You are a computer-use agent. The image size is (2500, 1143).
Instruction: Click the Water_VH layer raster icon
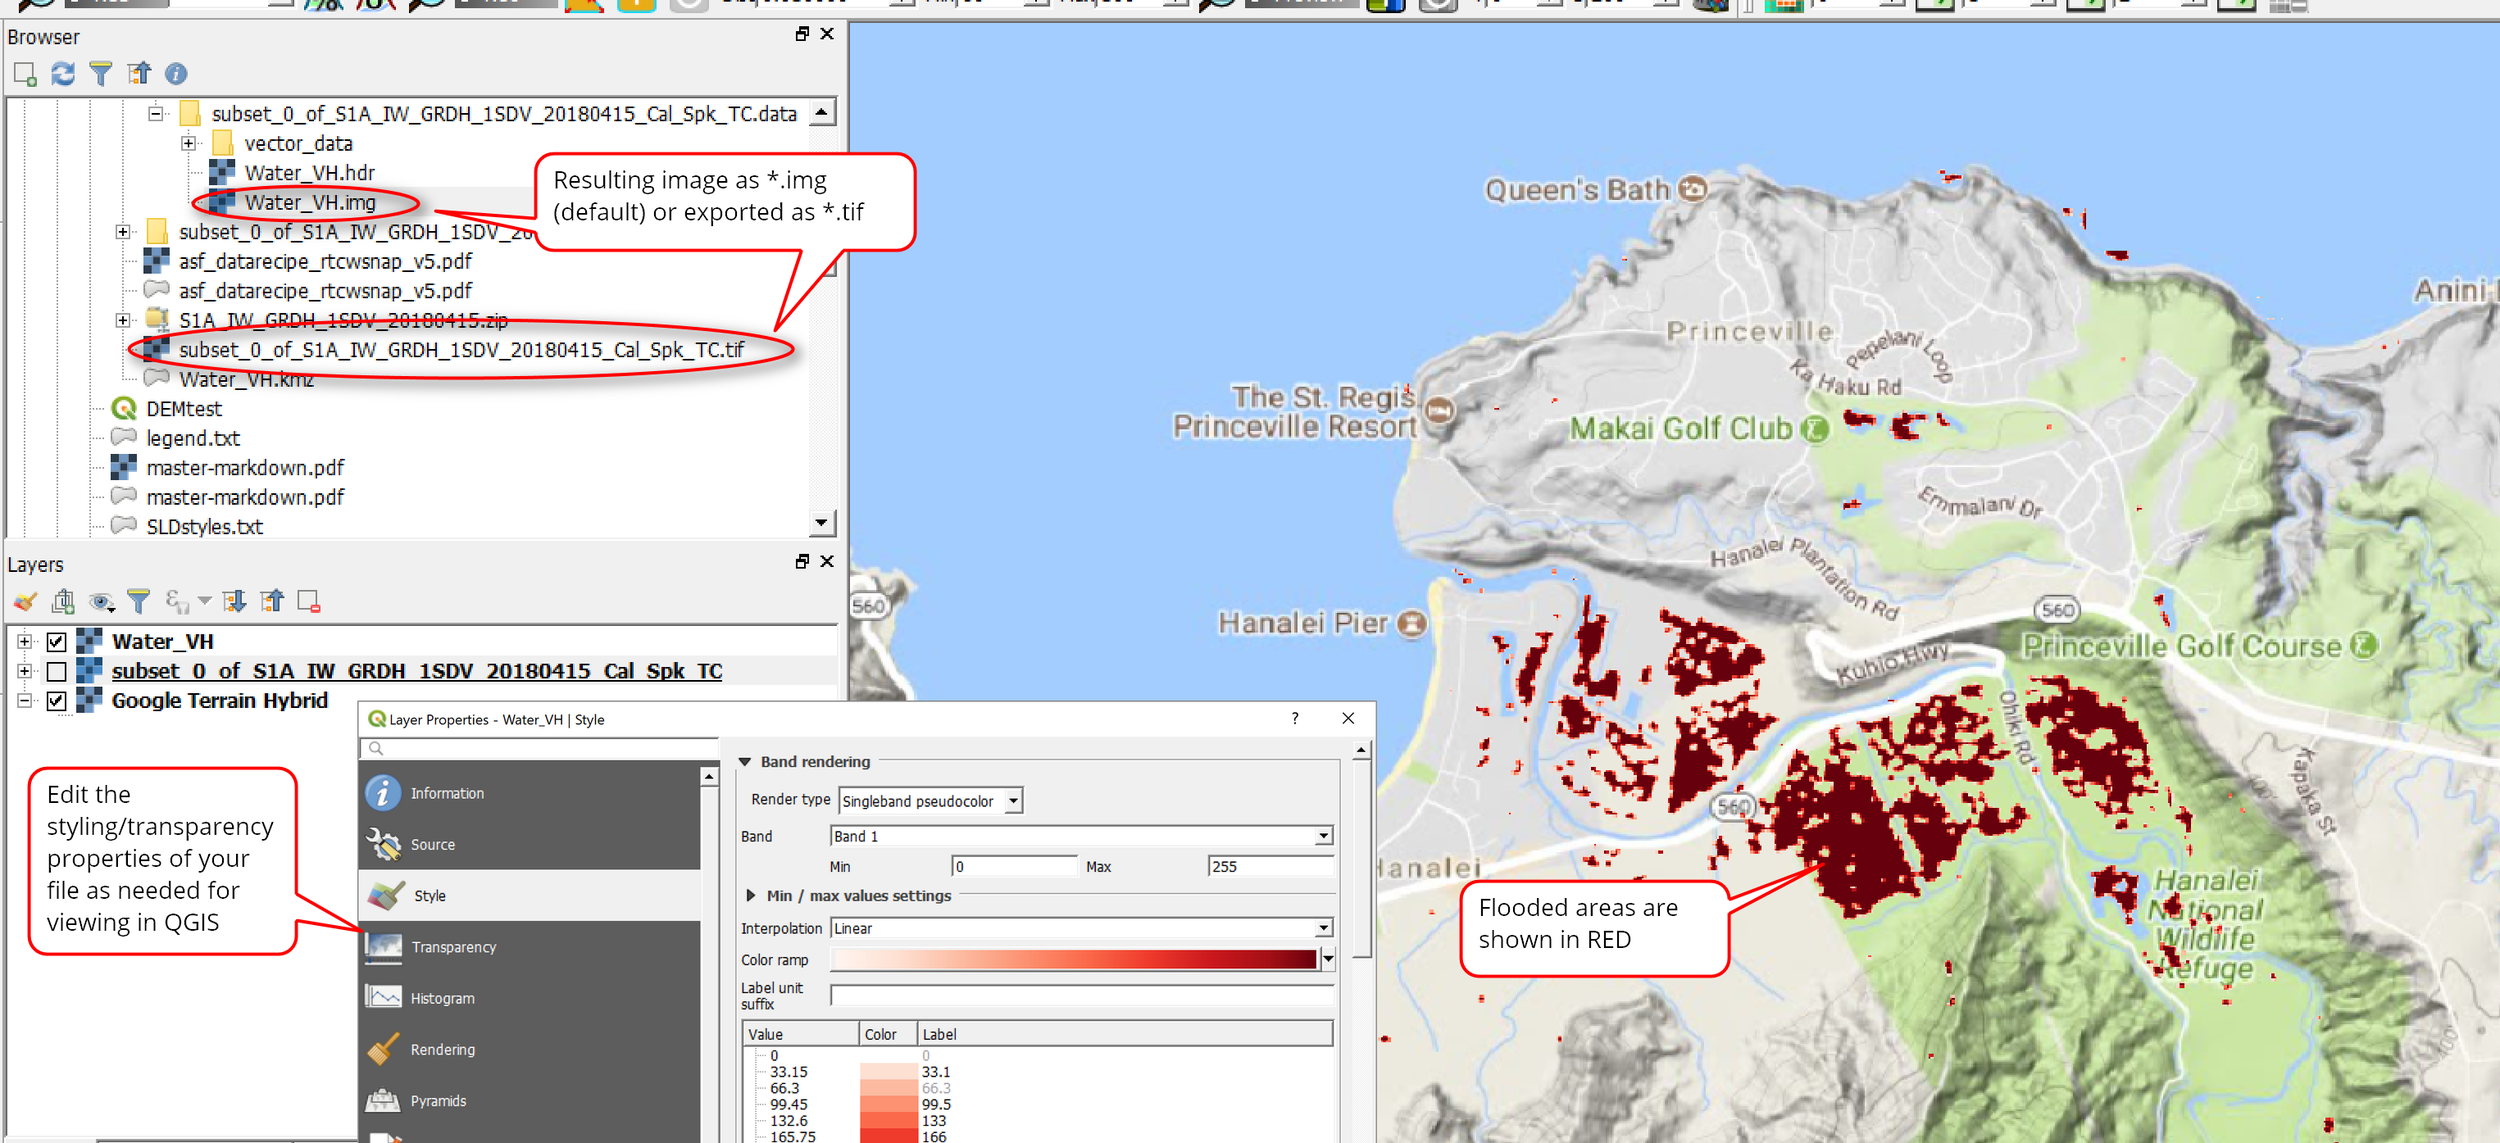pos(89,641)
